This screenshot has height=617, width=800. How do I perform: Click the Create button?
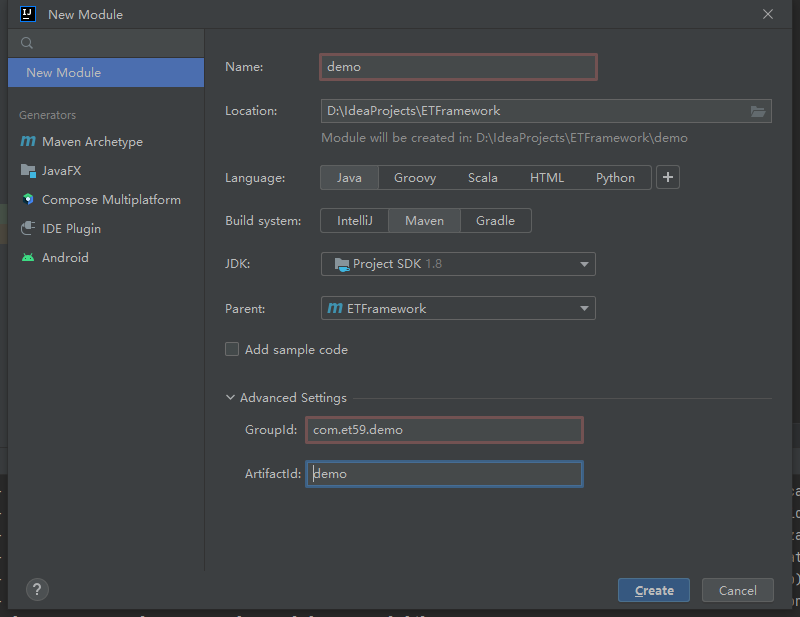pos(653,590)
